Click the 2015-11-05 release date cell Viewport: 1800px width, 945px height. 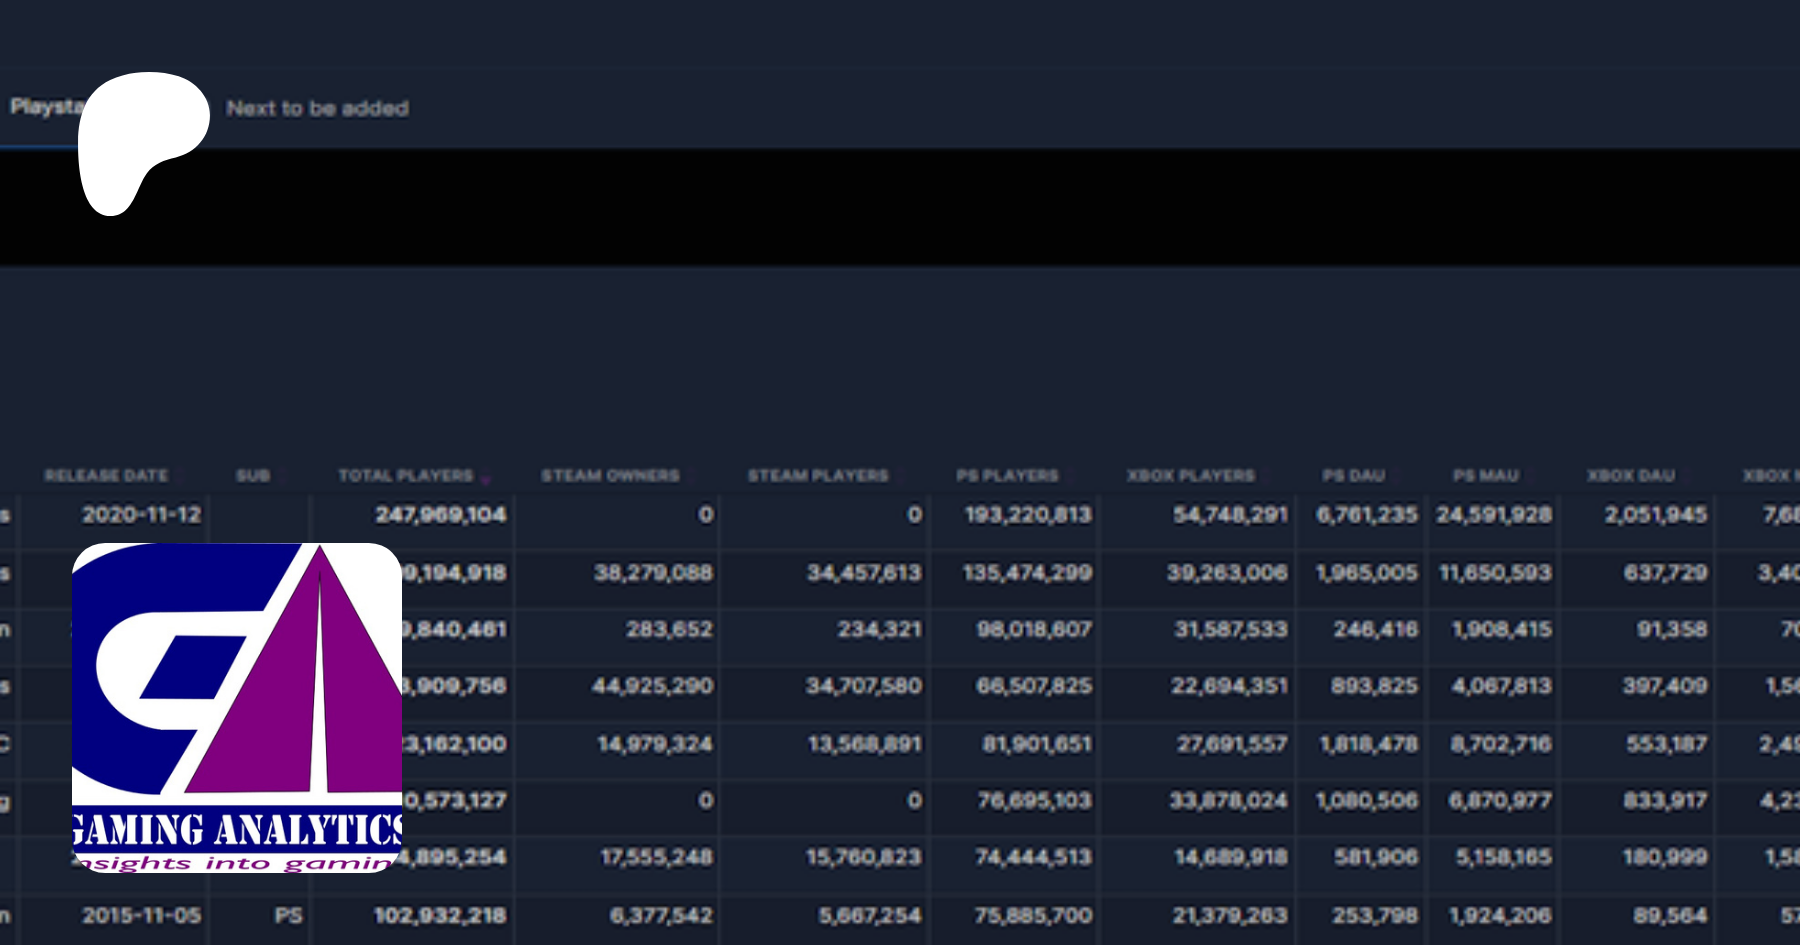pyautogui.click(x=141, y=915)
